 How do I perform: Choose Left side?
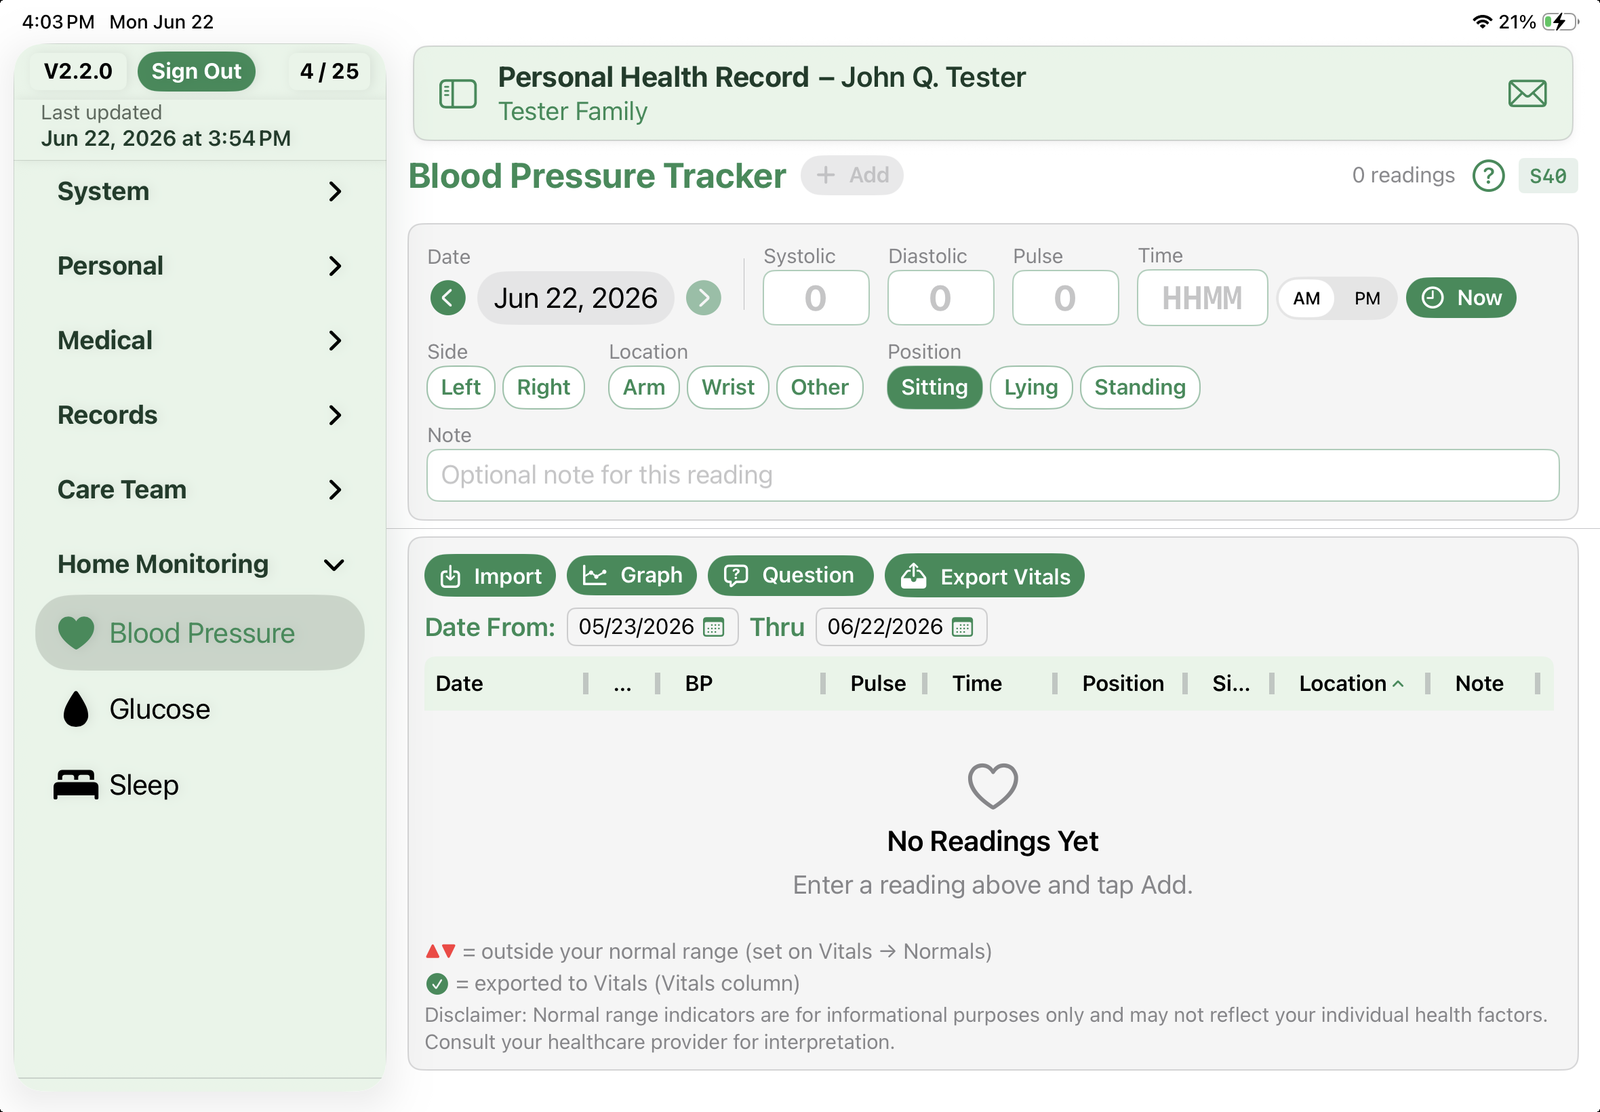(x=461, y=387)
